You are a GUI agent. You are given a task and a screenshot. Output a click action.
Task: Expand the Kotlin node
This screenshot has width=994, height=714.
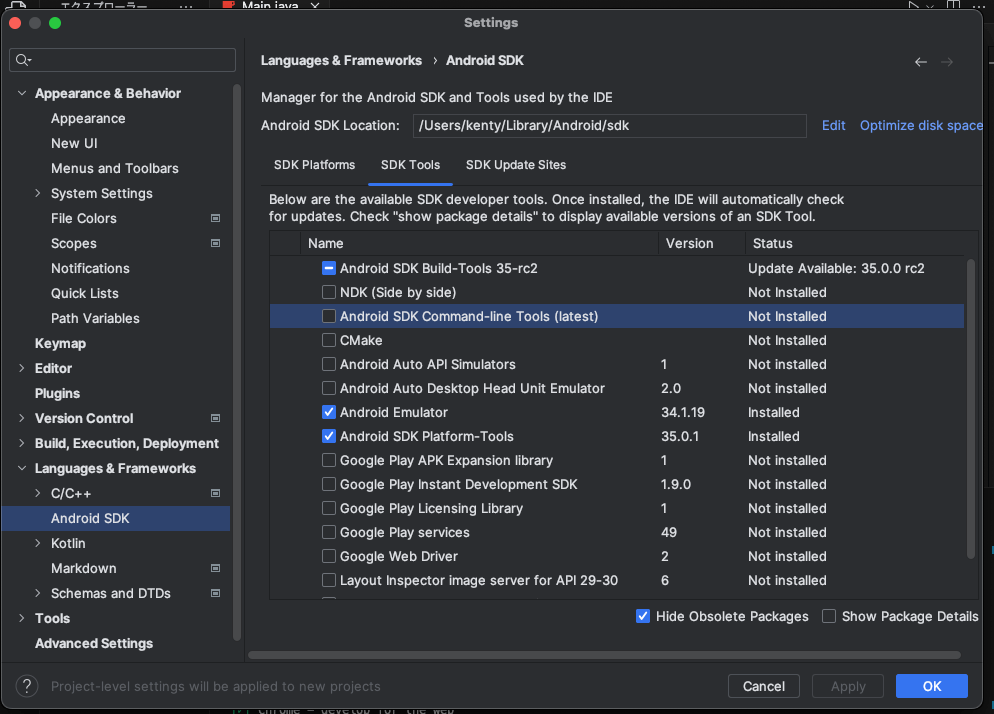tap(37, 543)
